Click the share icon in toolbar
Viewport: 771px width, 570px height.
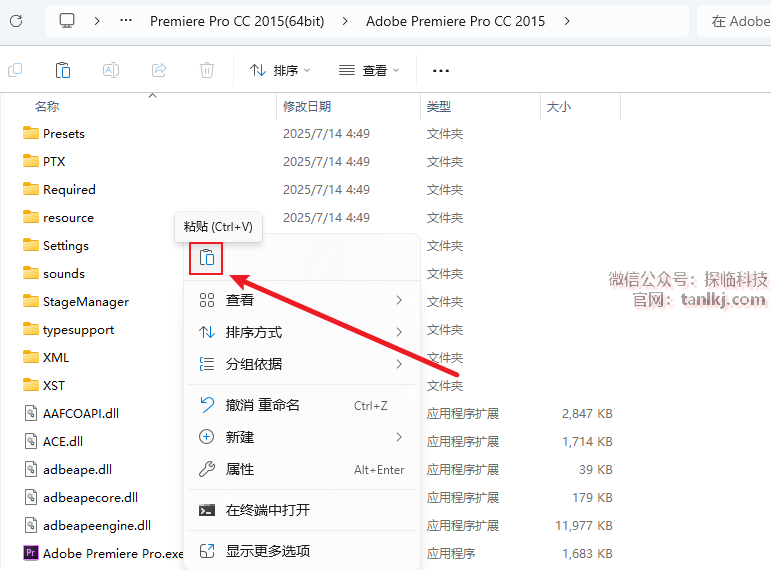pyautogui.click(x=159, y=70)
